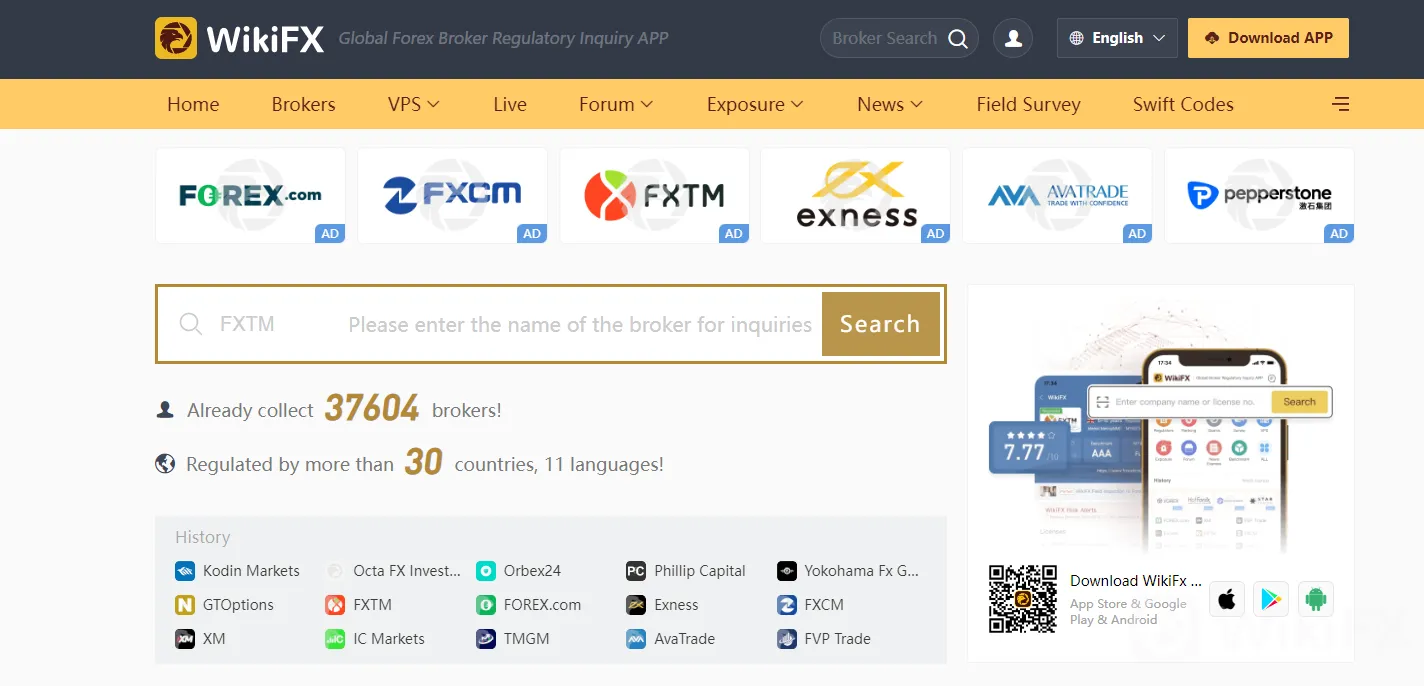
Task: Open the FOREX.com ad banner
Action: point(250,195)
